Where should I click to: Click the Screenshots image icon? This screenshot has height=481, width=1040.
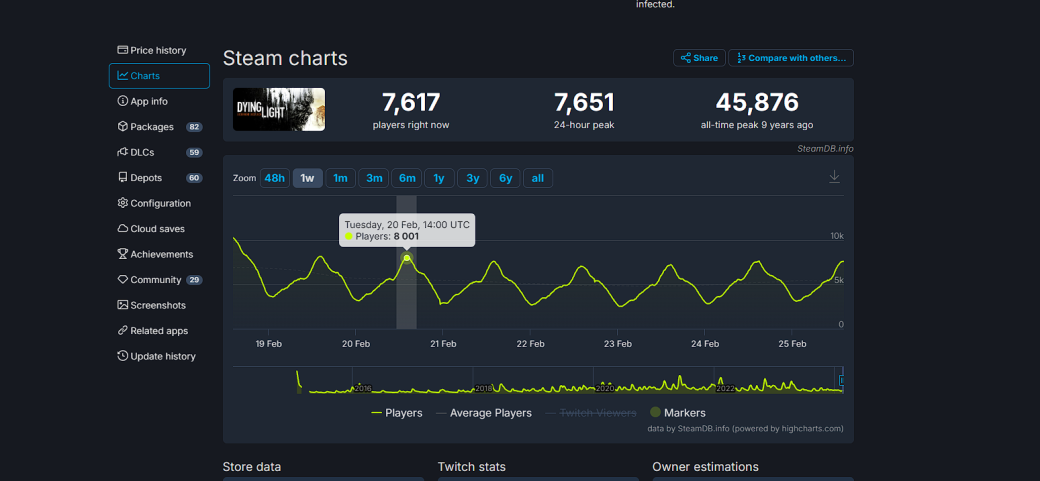[123, 305]
